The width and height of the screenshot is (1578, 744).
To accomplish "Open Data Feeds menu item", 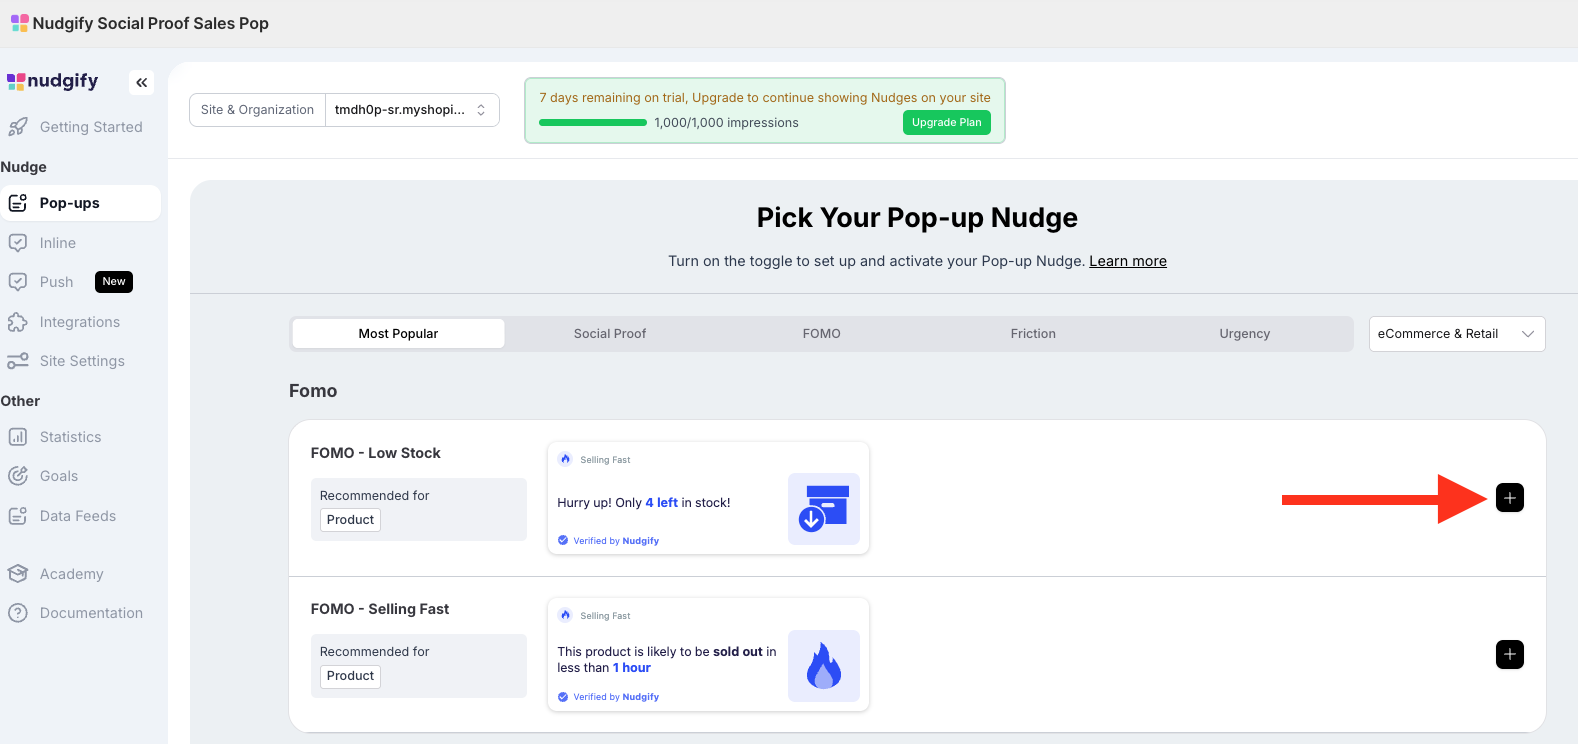I will pyautogui.click(x=80, y=516).
